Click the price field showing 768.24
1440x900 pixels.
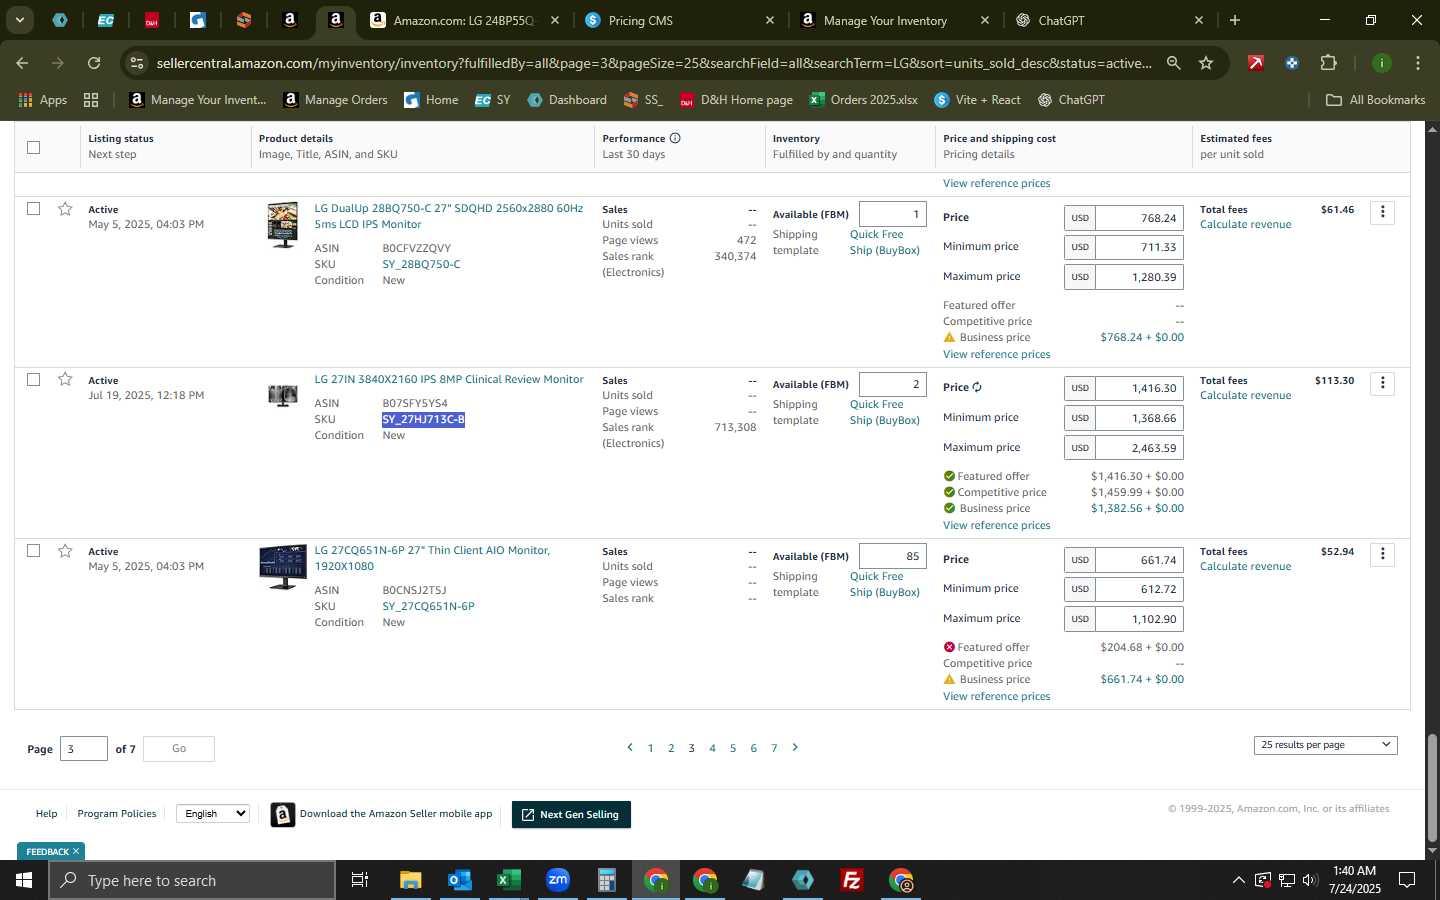tap(1139, 218)
